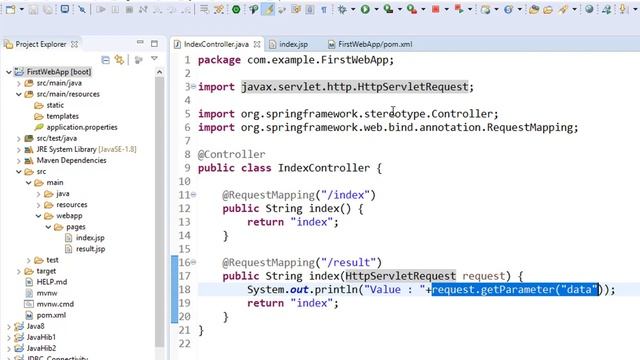The image size is (640, 360).
Task: Close the IndexController.java tab
Action: point(257,44)
